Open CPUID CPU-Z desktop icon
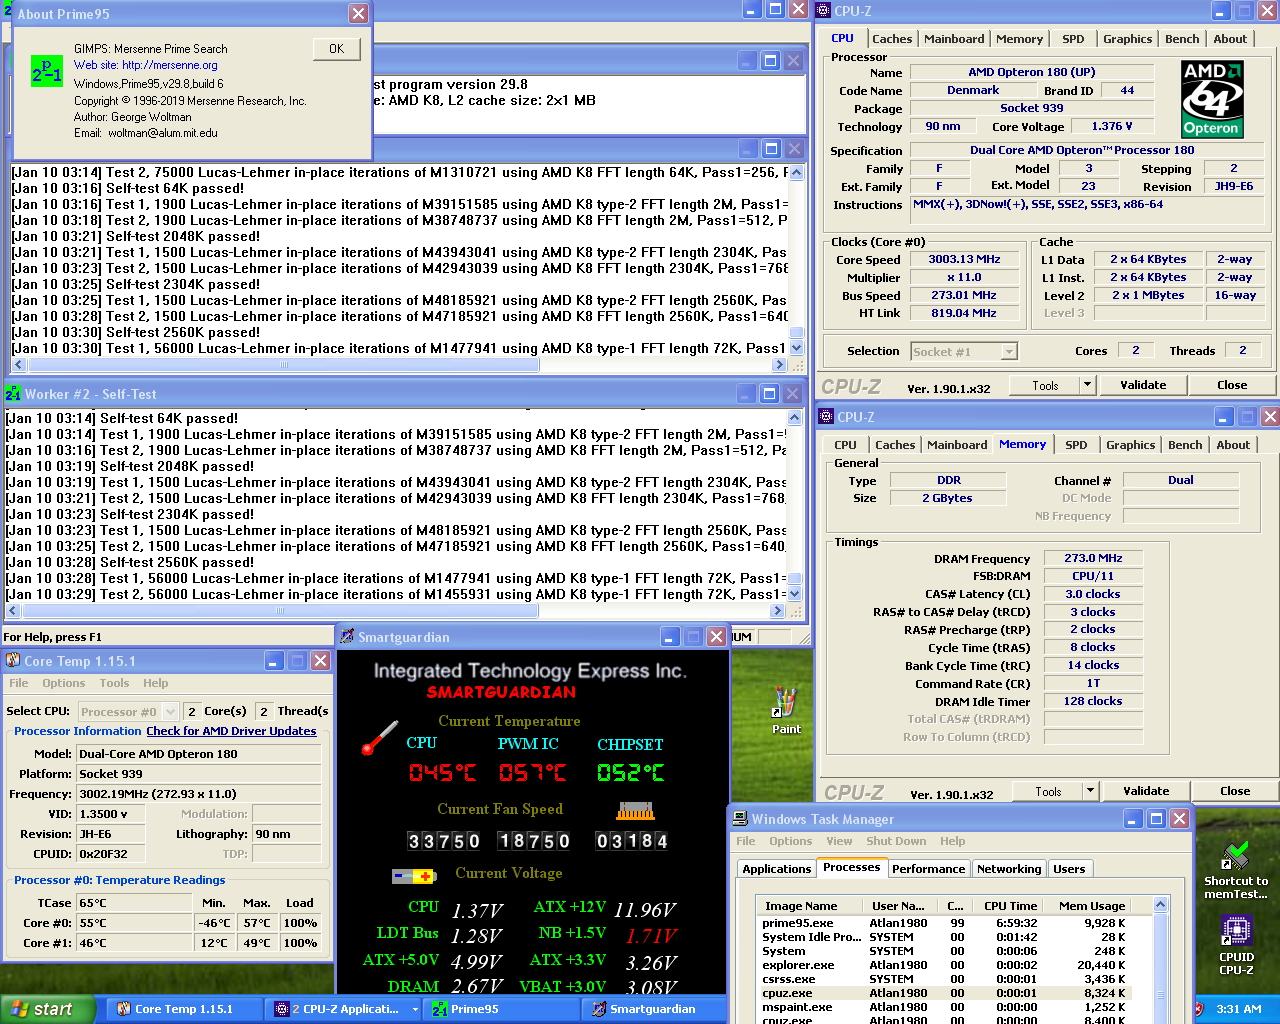This screenshot has height=1024, width=1280. tap(1236, 945)
